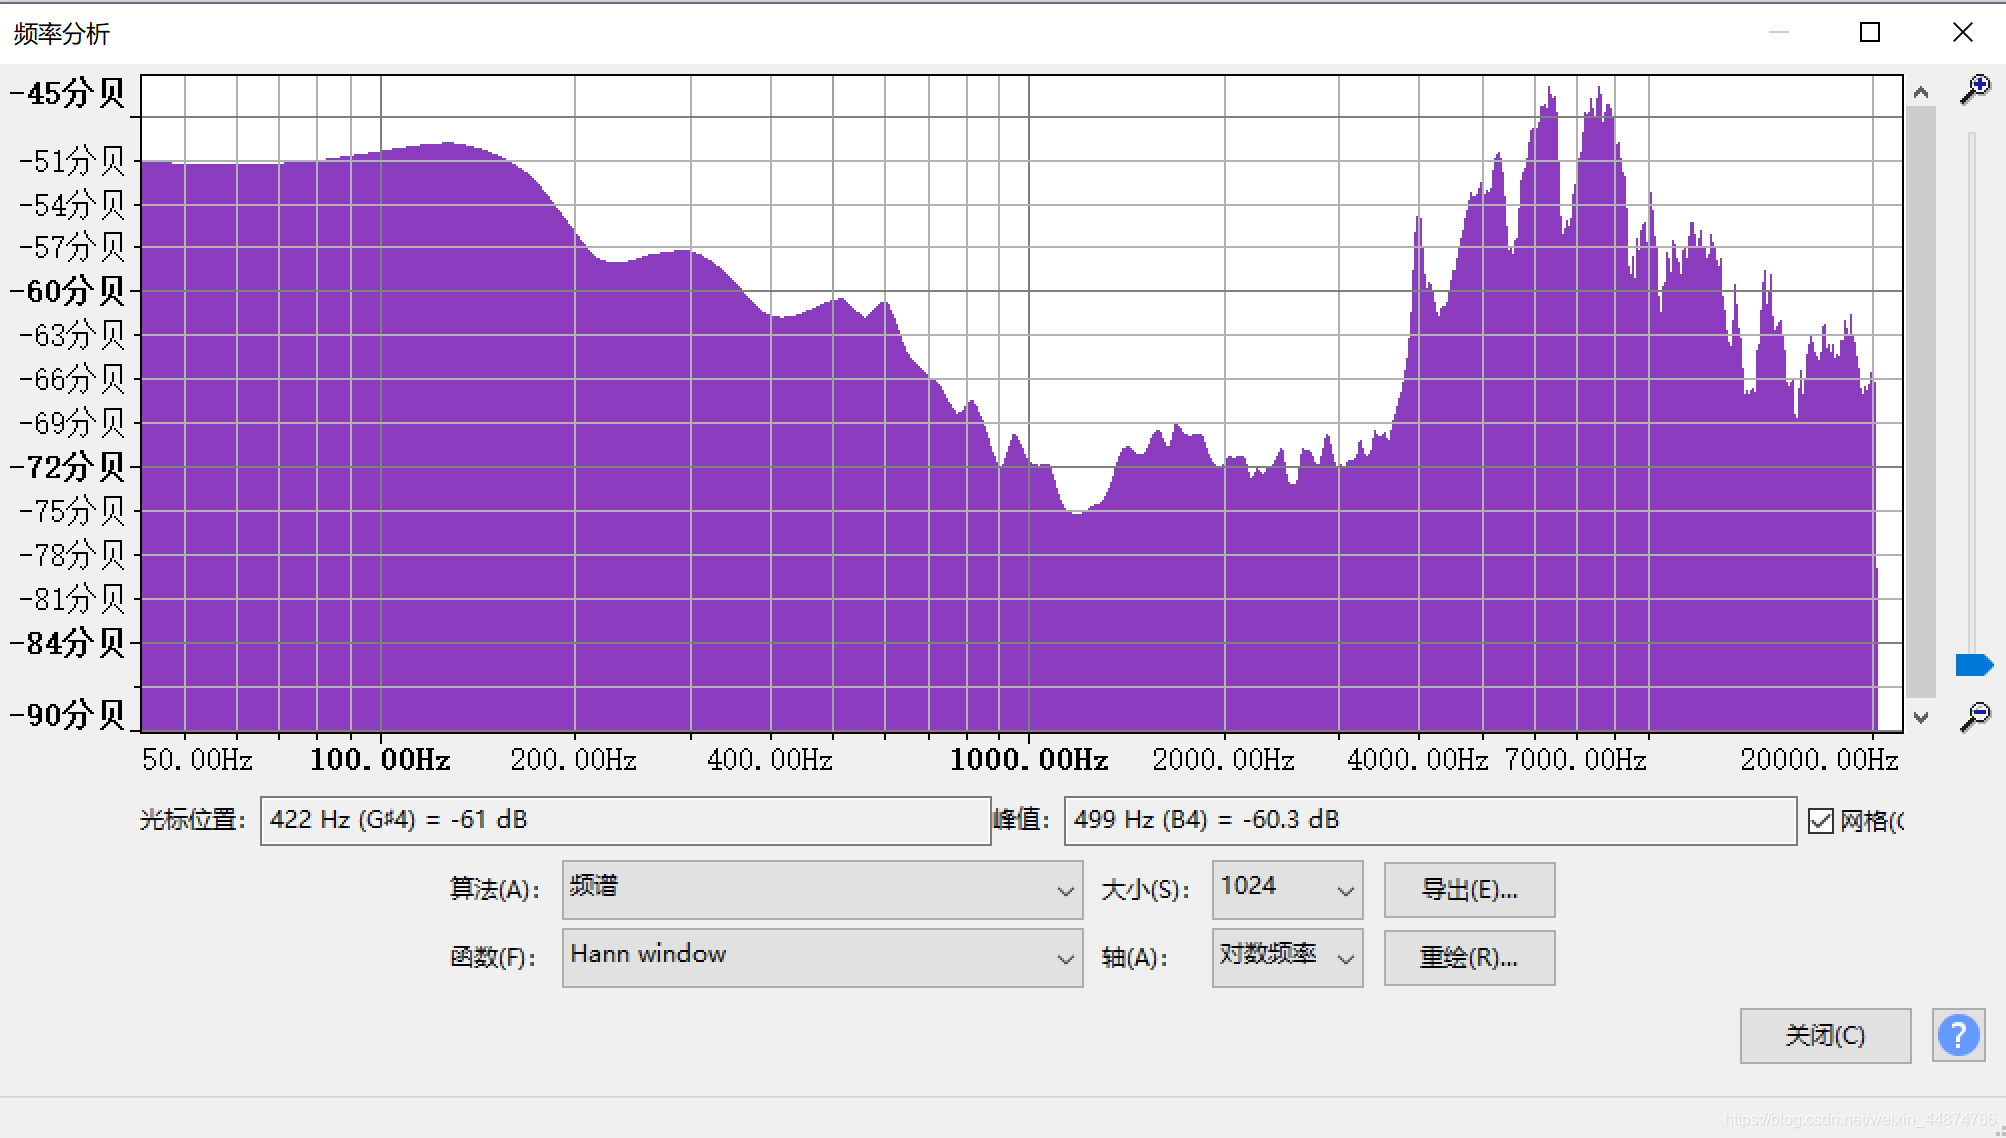Image resolution: width=2006 pixels, height=1138 pixels.
Task: Click the blue vertical zoom slider thumb
Action: [x=1974, y=665]
